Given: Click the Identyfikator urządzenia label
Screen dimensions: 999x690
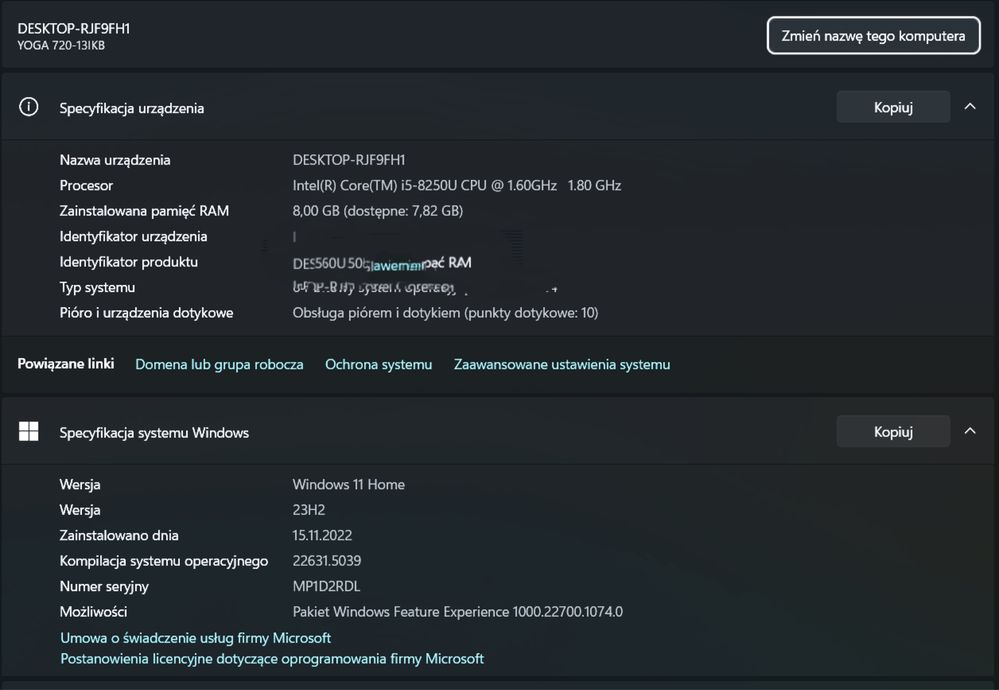Looking at the screenshot, I should tap(133, 236).
